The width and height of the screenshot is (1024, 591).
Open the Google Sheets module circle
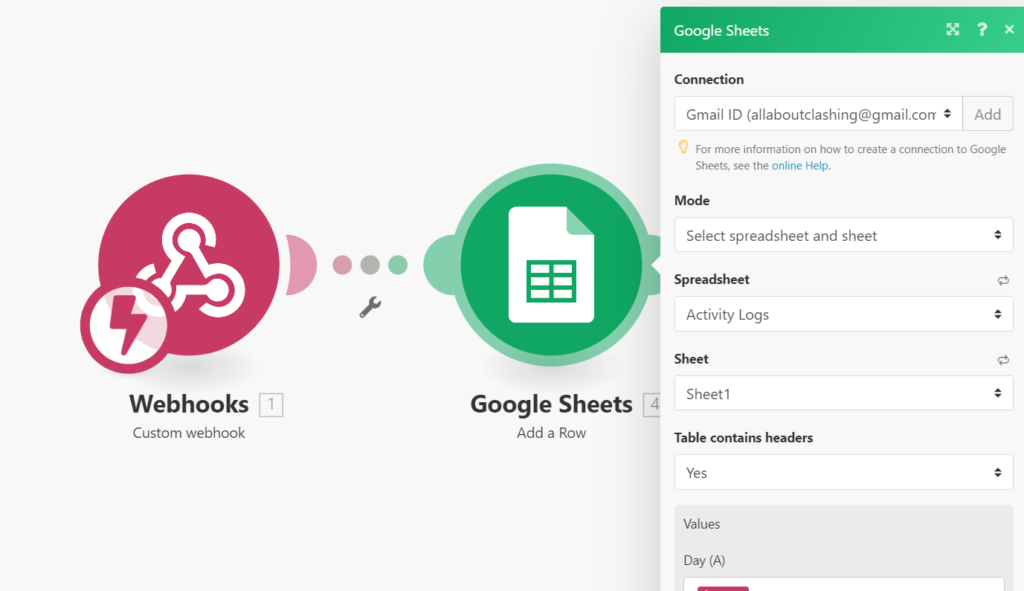click(551, 264)
